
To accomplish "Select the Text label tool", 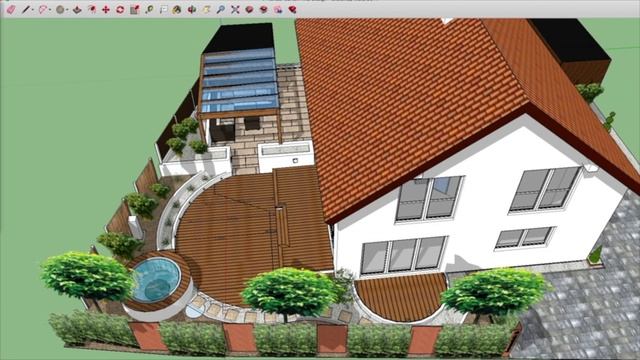I will pos(164,9).
